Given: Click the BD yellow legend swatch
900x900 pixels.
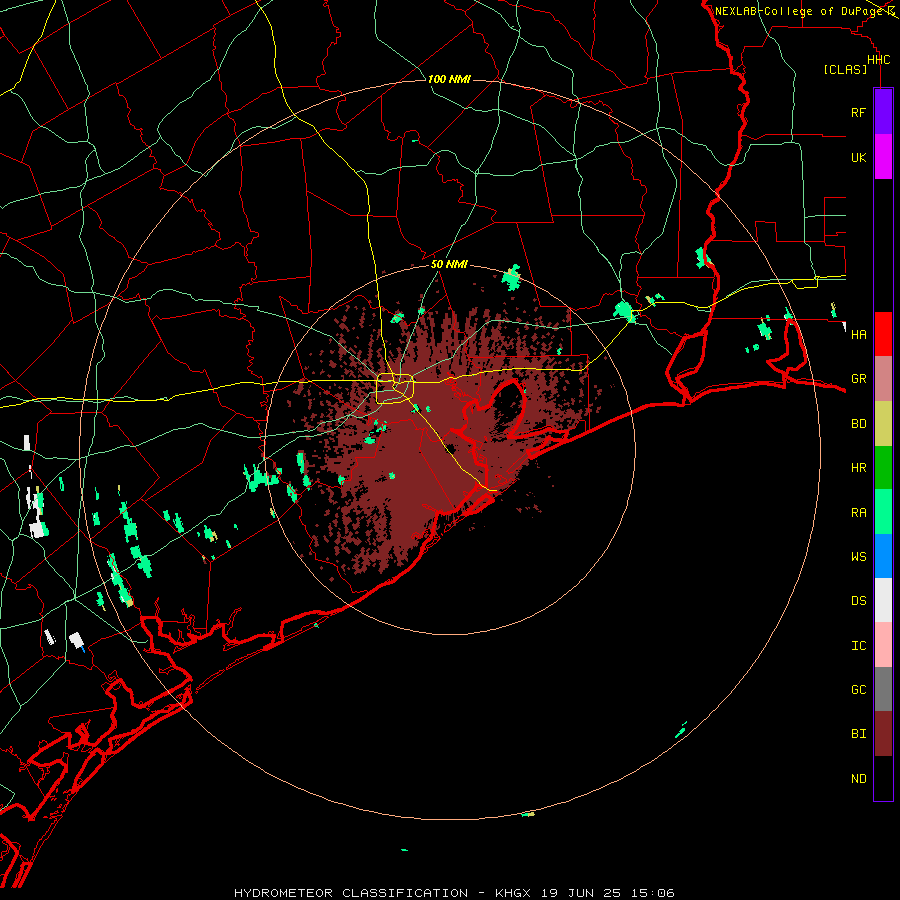Looking at the screenshot, I should 883,424.
